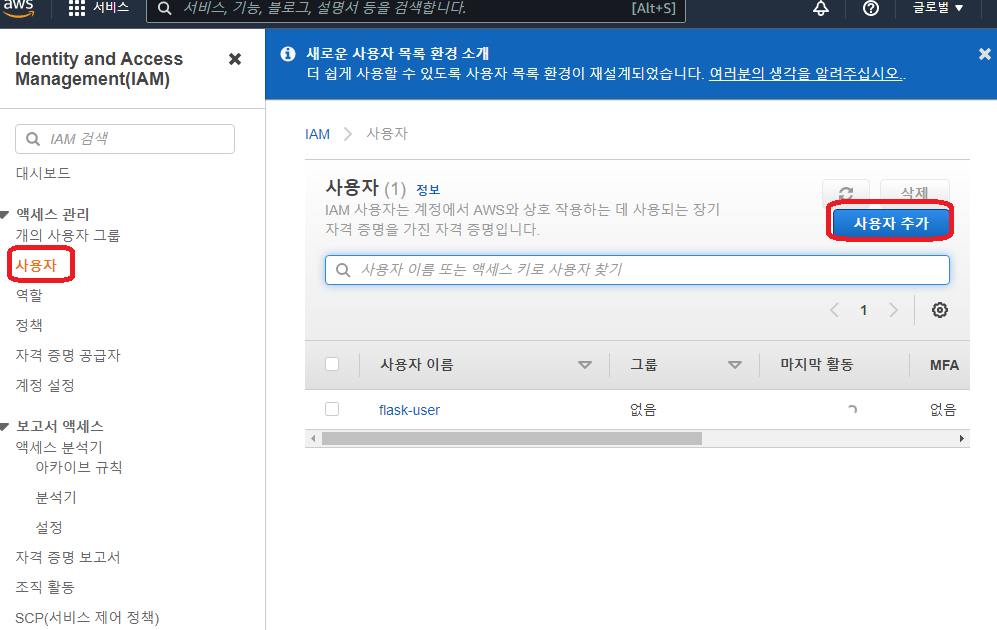Click the 사용자 추가 button
Image resolution: width=997 pixels, height=630 pixels.
(891, 223)
